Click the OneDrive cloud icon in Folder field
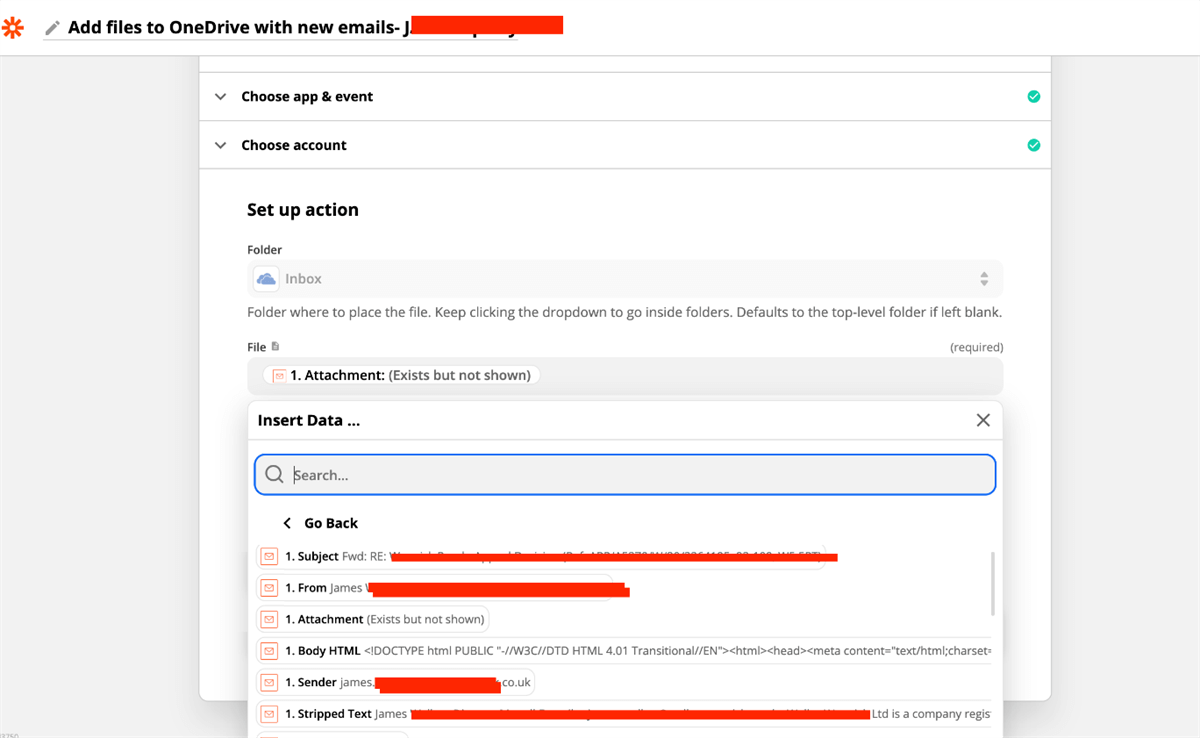The width and height of the screenshot is (1200, 738). pyautogui.click(x=266, y=279)
